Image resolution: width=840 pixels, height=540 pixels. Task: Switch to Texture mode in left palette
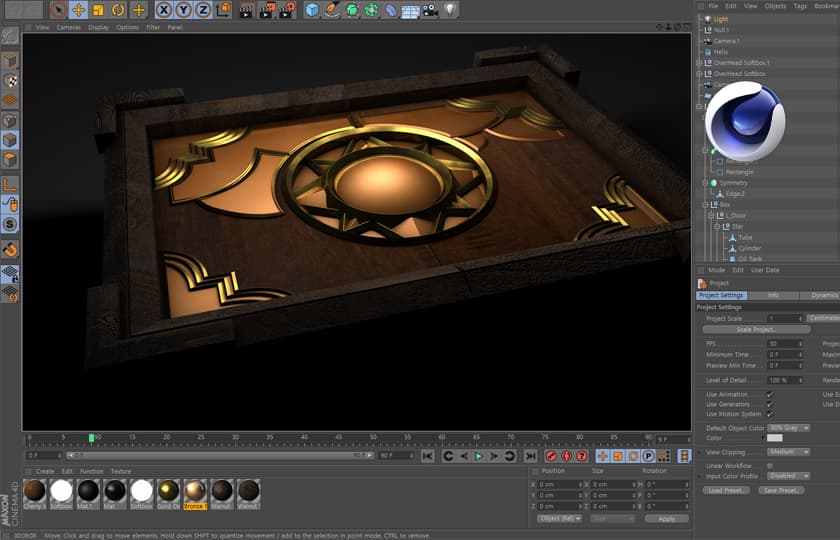10,81
